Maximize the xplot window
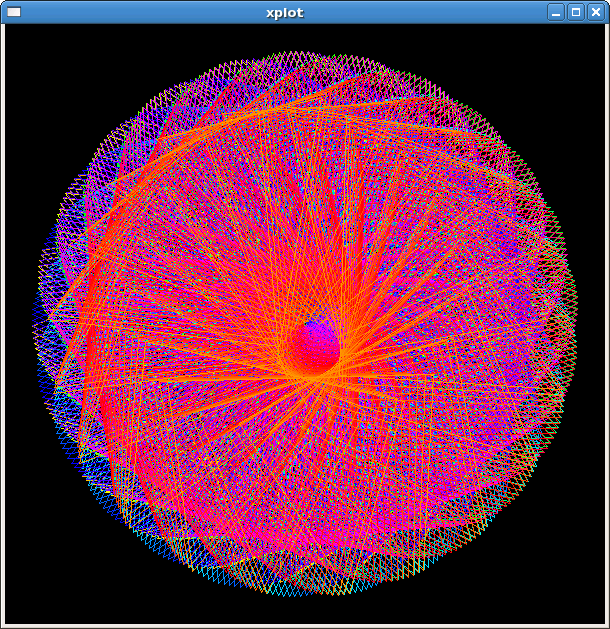The width and height of the screenshot is (610, 629). point(576,12)
